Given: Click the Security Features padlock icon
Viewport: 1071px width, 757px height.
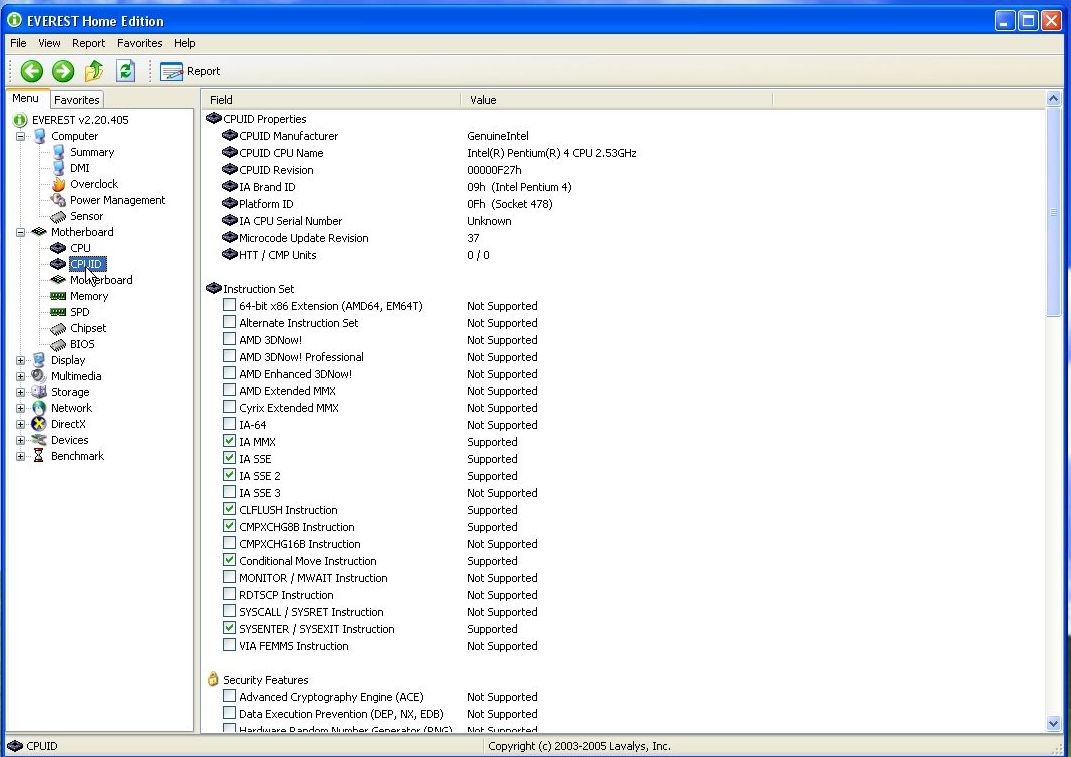Looking at the screenshot, I should tap(213, 679).
